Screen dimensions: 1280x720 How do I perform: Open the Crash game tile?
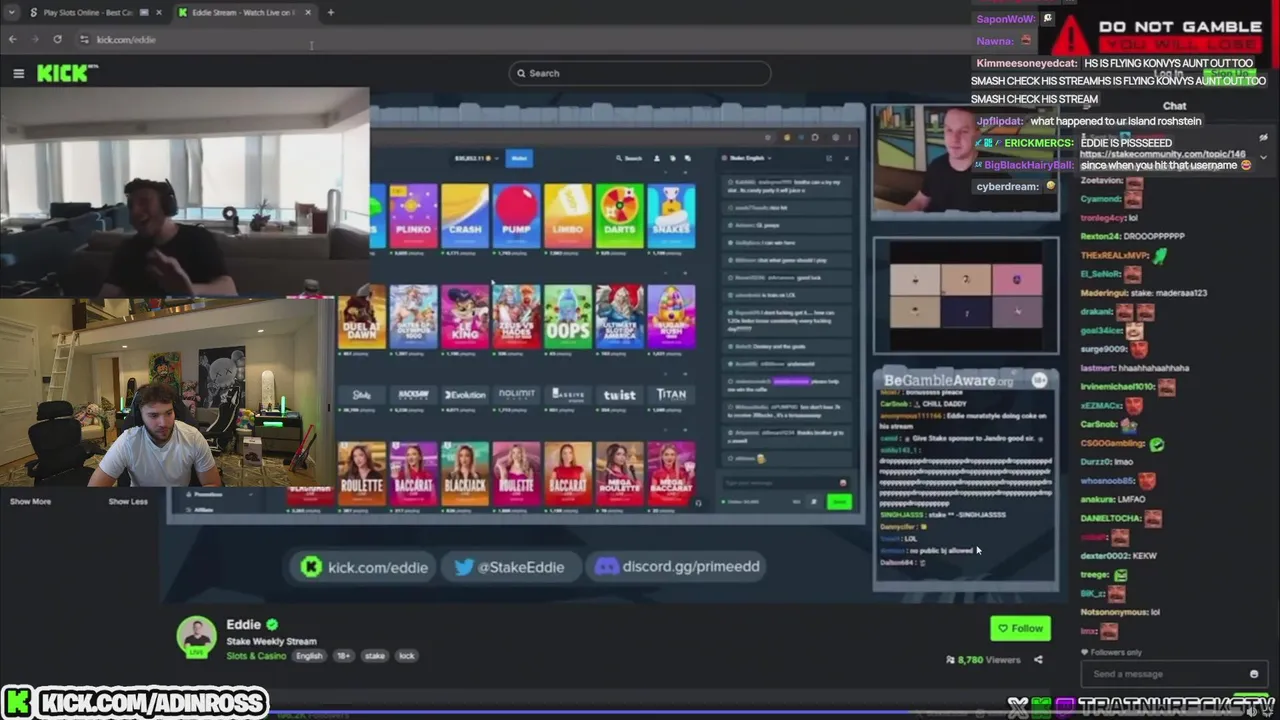pyautogui.click(x=465, y=216)
